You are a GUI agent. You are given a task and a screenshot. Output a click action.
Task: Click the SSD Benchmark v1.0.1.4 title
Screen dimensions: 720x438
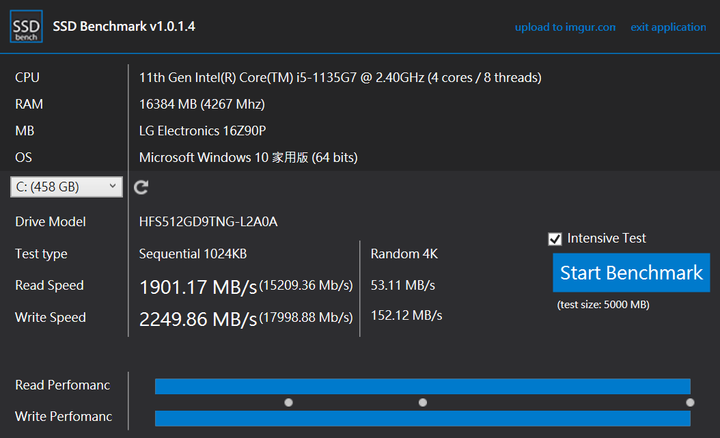[x=129, y=26]
